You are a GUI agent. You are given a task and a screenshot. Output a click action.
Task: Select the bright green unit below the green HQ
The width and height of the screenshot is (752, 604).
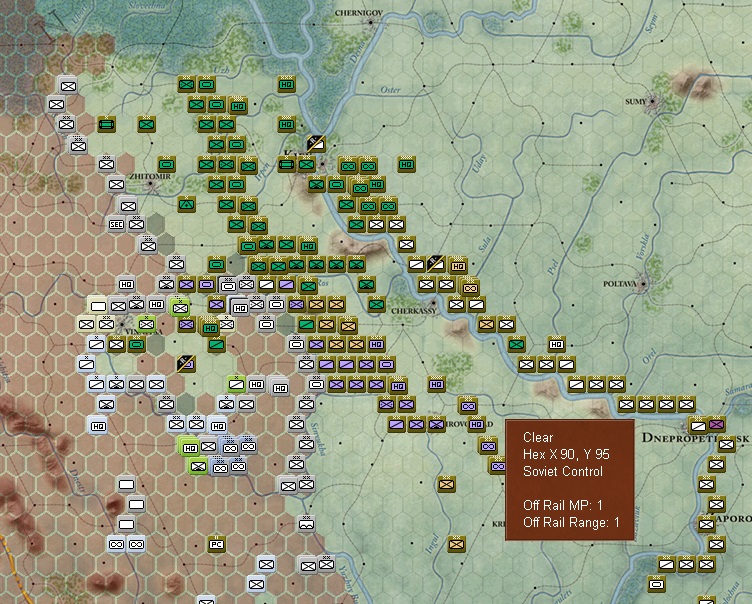198,466
